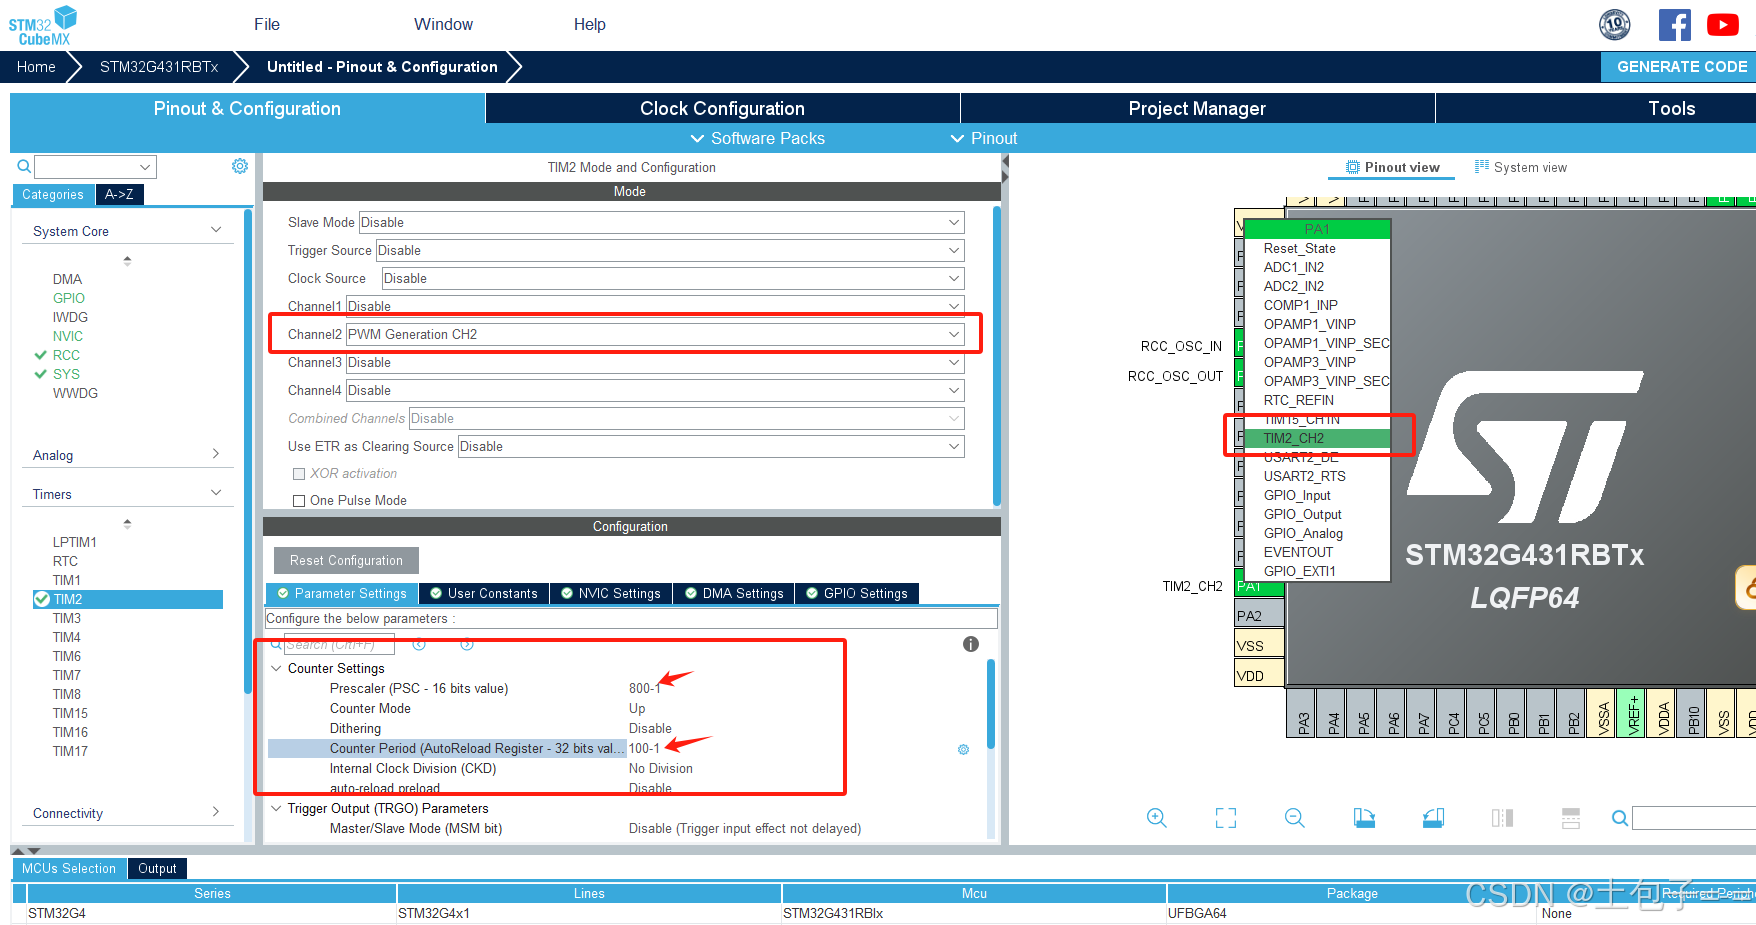The width and height of the screenshot is (1756, 925).
Task: Click the pin search magnifier icon
Action: point(1620,818)
